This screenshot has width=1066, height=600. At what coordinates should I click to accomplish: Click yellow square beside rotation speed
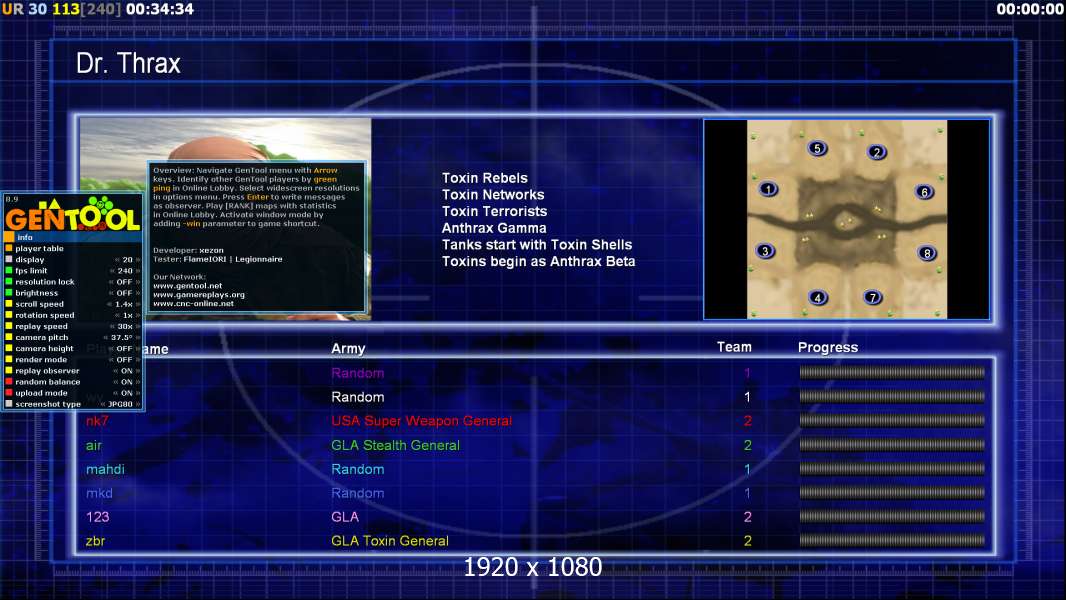(9, 315)
